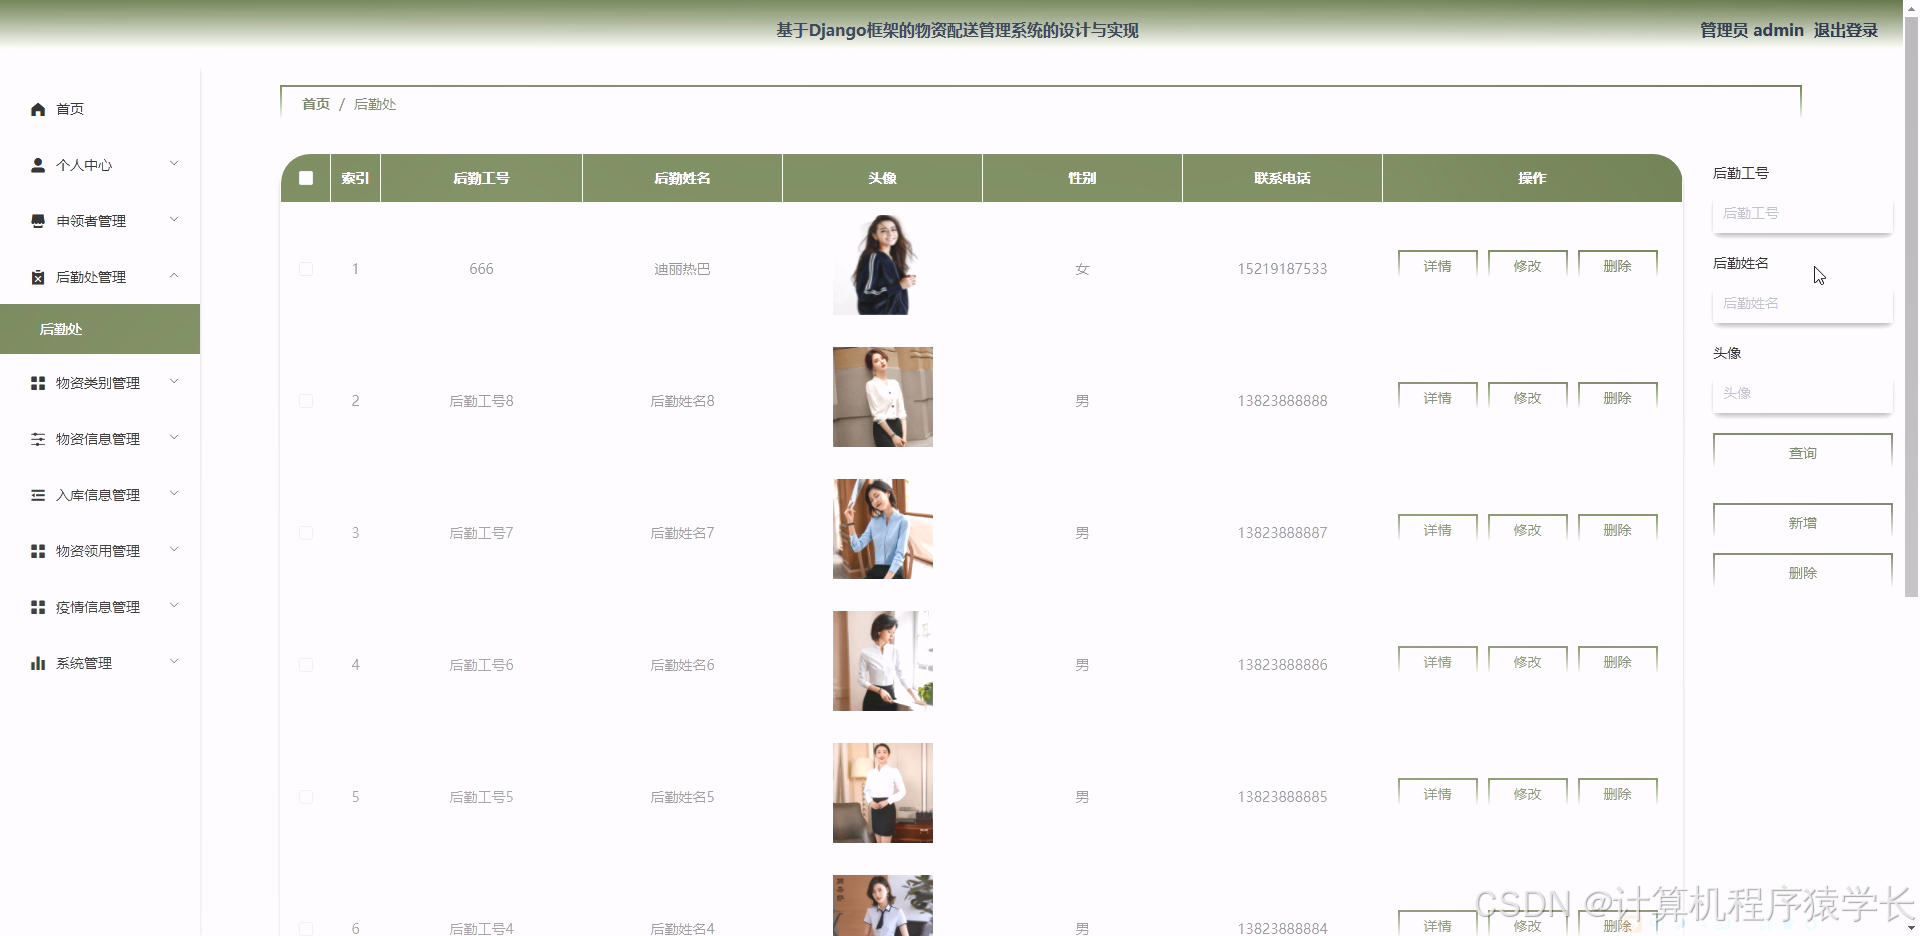Image resolution: width=1920 pixels, height=936 pixels.
Task: Expand the 物资类别管理 chevron
Action: (174, 382)
